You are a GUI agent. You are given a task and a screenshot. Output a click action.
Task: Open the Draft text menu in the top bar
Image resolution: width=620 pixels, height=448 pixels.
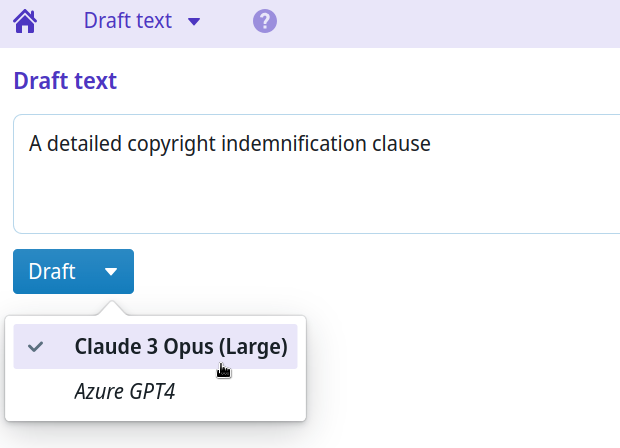tap(128, 21)
